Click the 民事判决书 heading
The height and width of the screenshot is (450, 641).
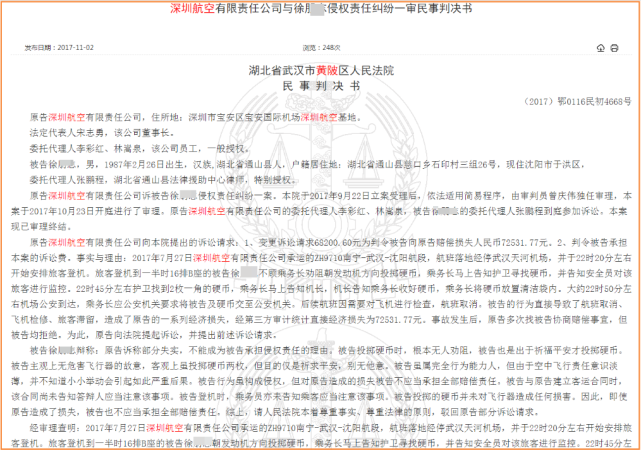(321, 86)
